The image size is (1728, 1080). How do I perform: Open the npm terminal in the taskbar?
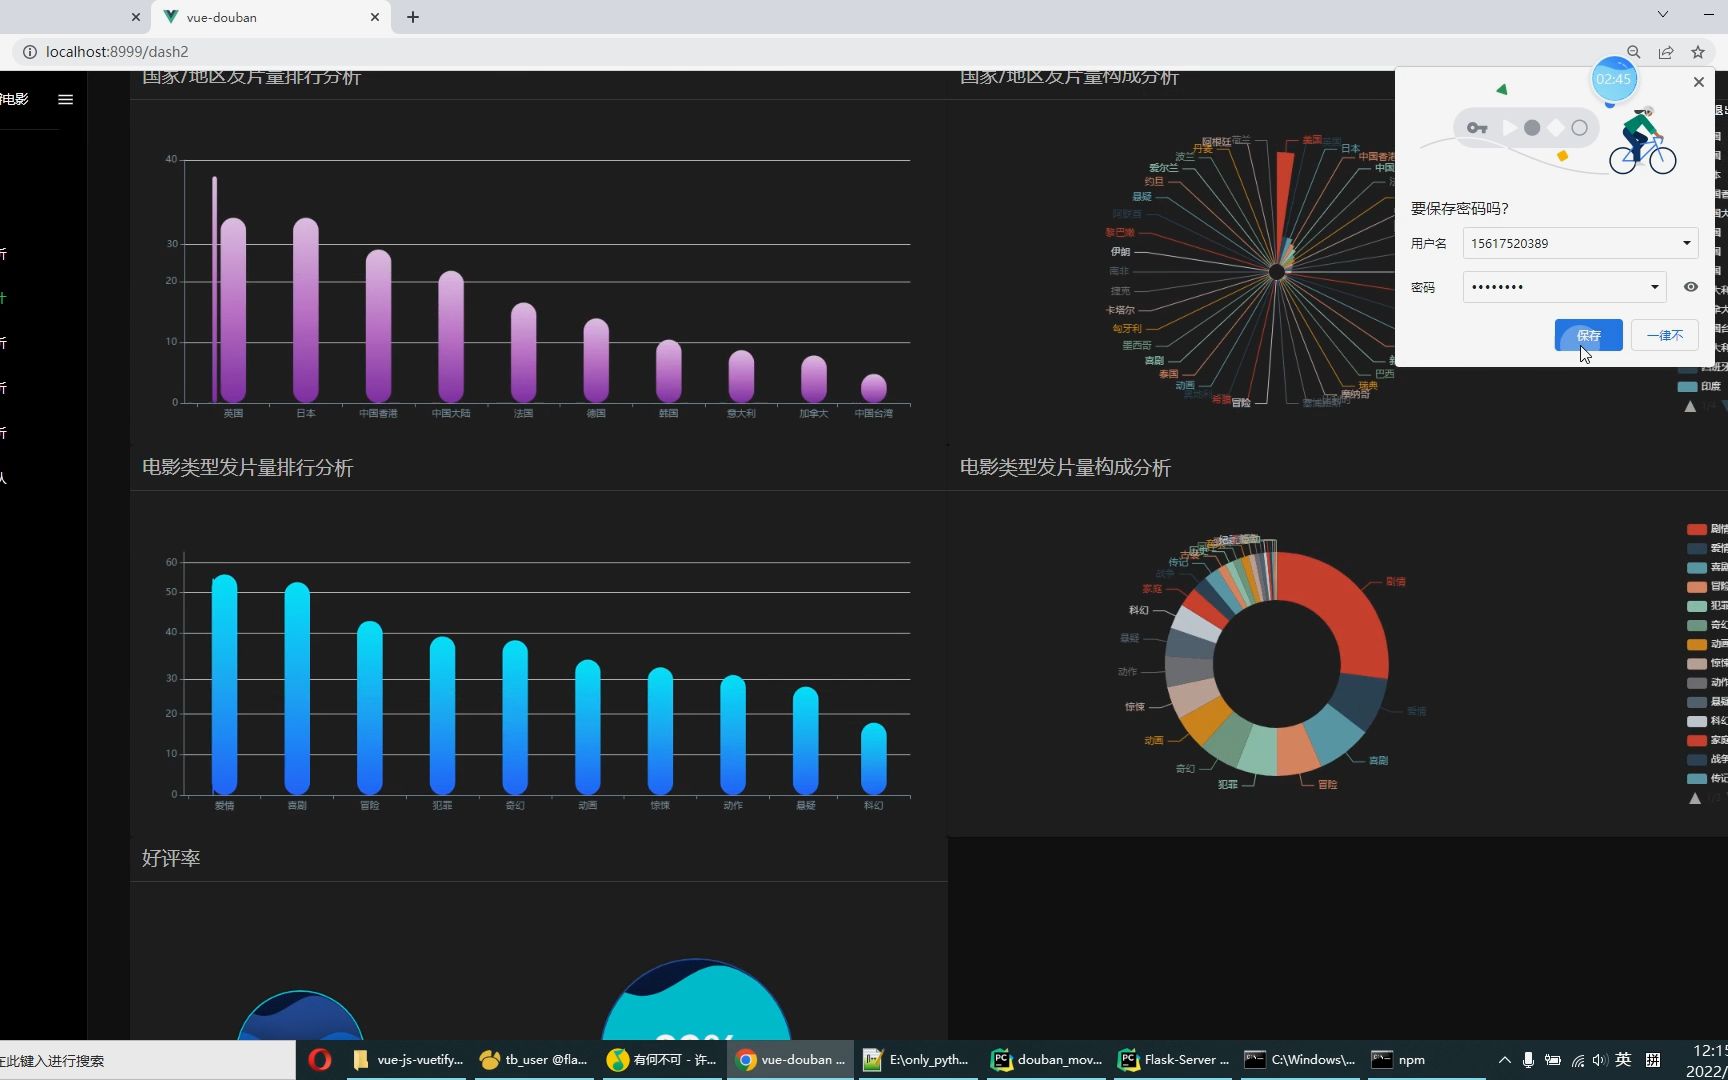coord(1399,1059)
